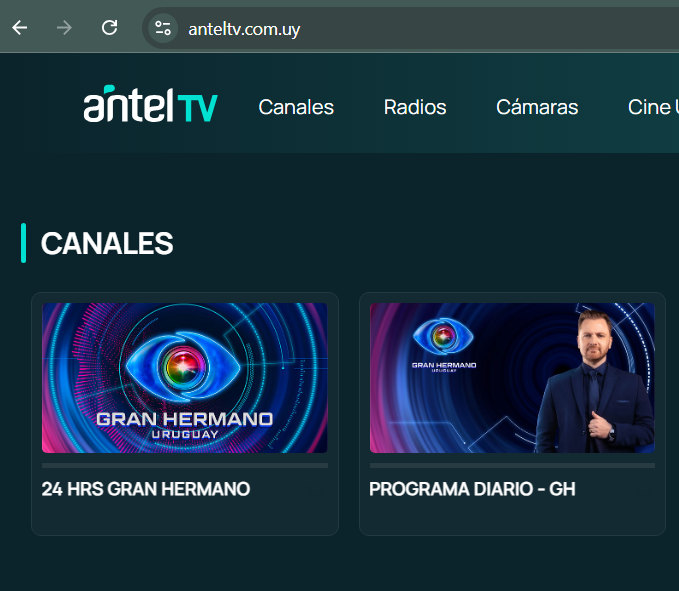Click the Antel TV logo
The image size is (679, 591).
point(151,104)
